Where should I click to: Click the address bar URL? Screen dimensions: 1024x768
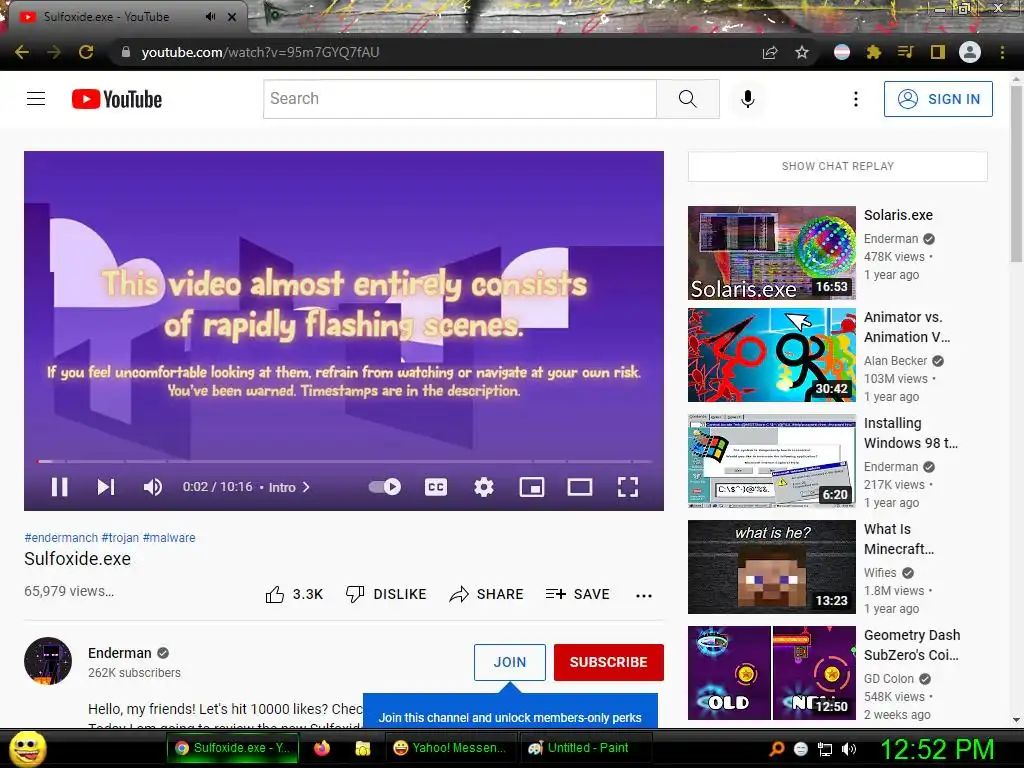[261, 52]
